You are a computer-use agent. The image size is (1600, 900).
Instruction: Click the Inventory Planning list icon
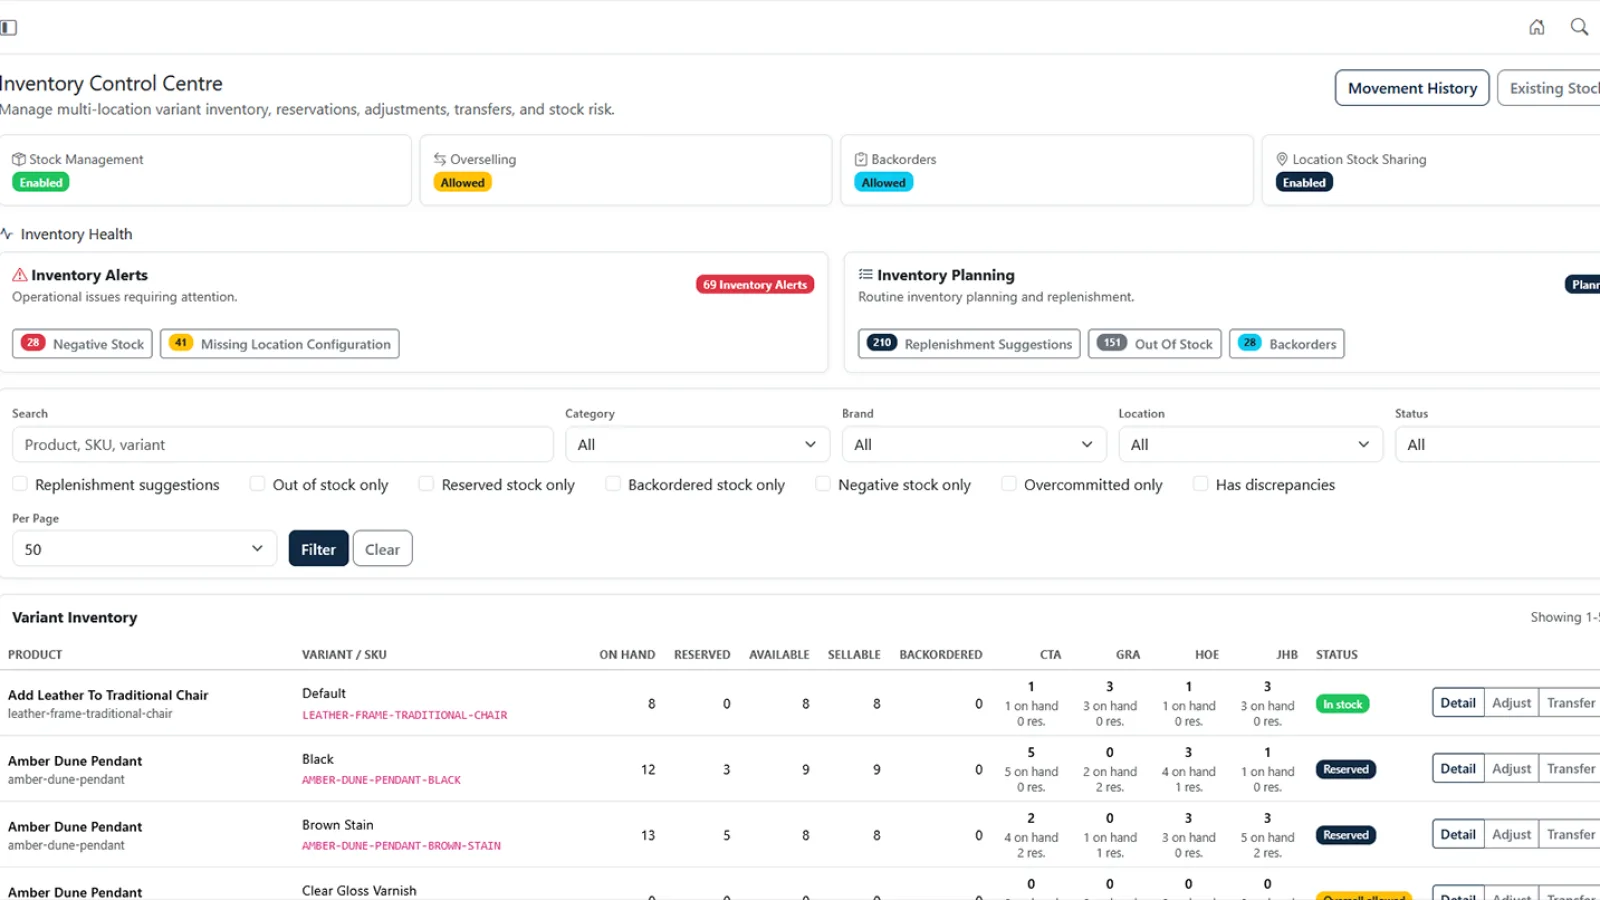point(865,274)
